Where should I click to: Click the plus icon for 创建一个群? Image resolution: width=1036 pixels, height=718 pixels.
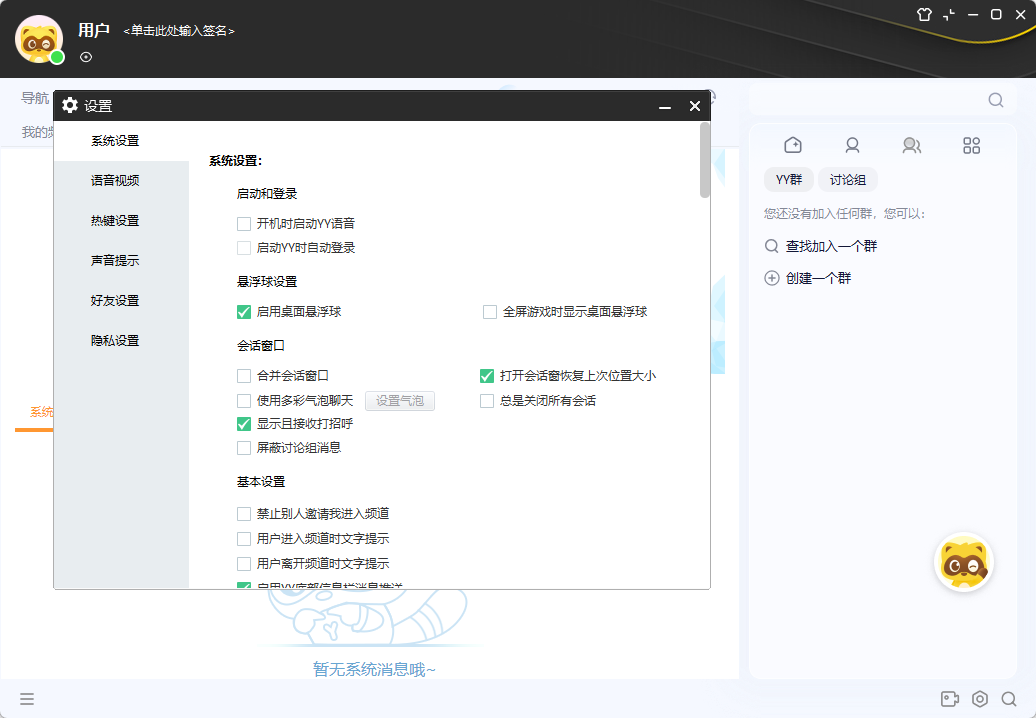coord(772,278)
